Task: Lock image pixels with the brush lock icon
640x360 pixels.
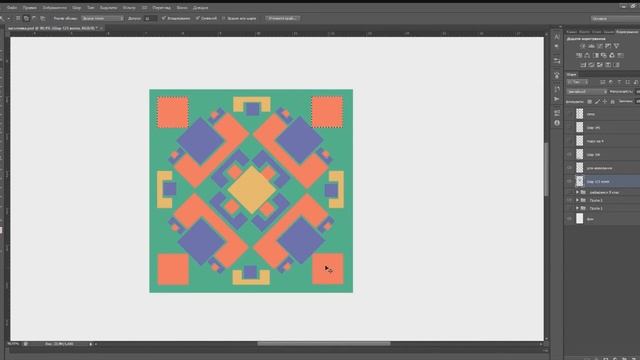Action: 597,101
